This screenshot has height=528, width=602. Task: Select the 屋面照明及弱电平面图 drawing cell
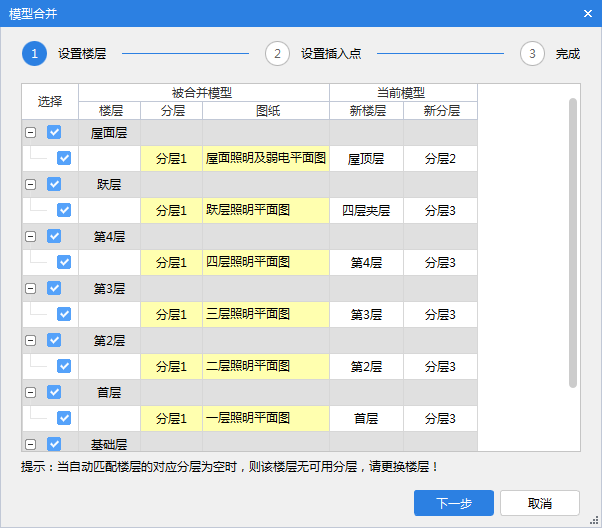266,158
